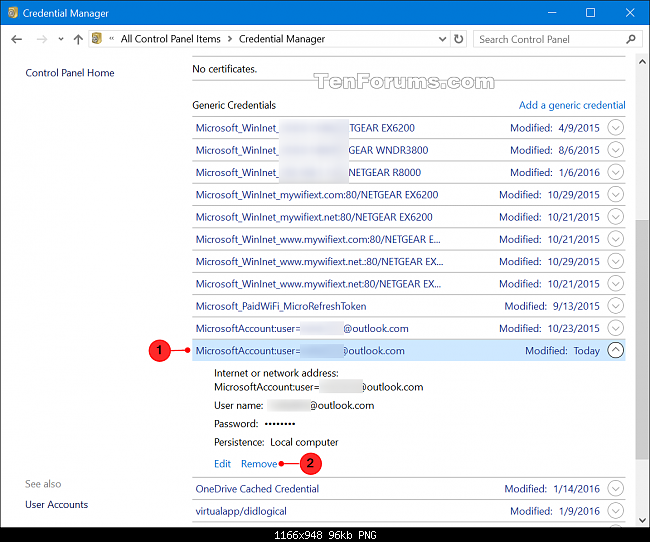Viewport: 650px width, 542px height.
Task: Click the Credential Manager title bar icon
Action: tap(13, 13)
